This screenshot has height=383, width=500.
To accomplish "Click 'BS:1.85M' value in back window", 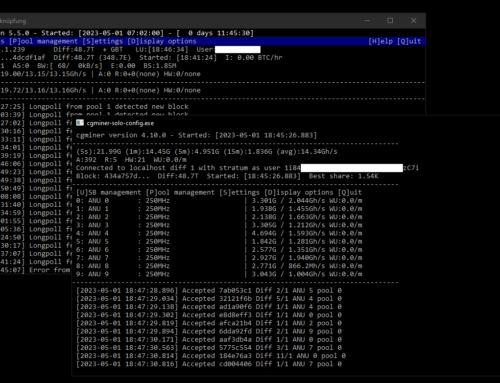I will coord(160,66).
